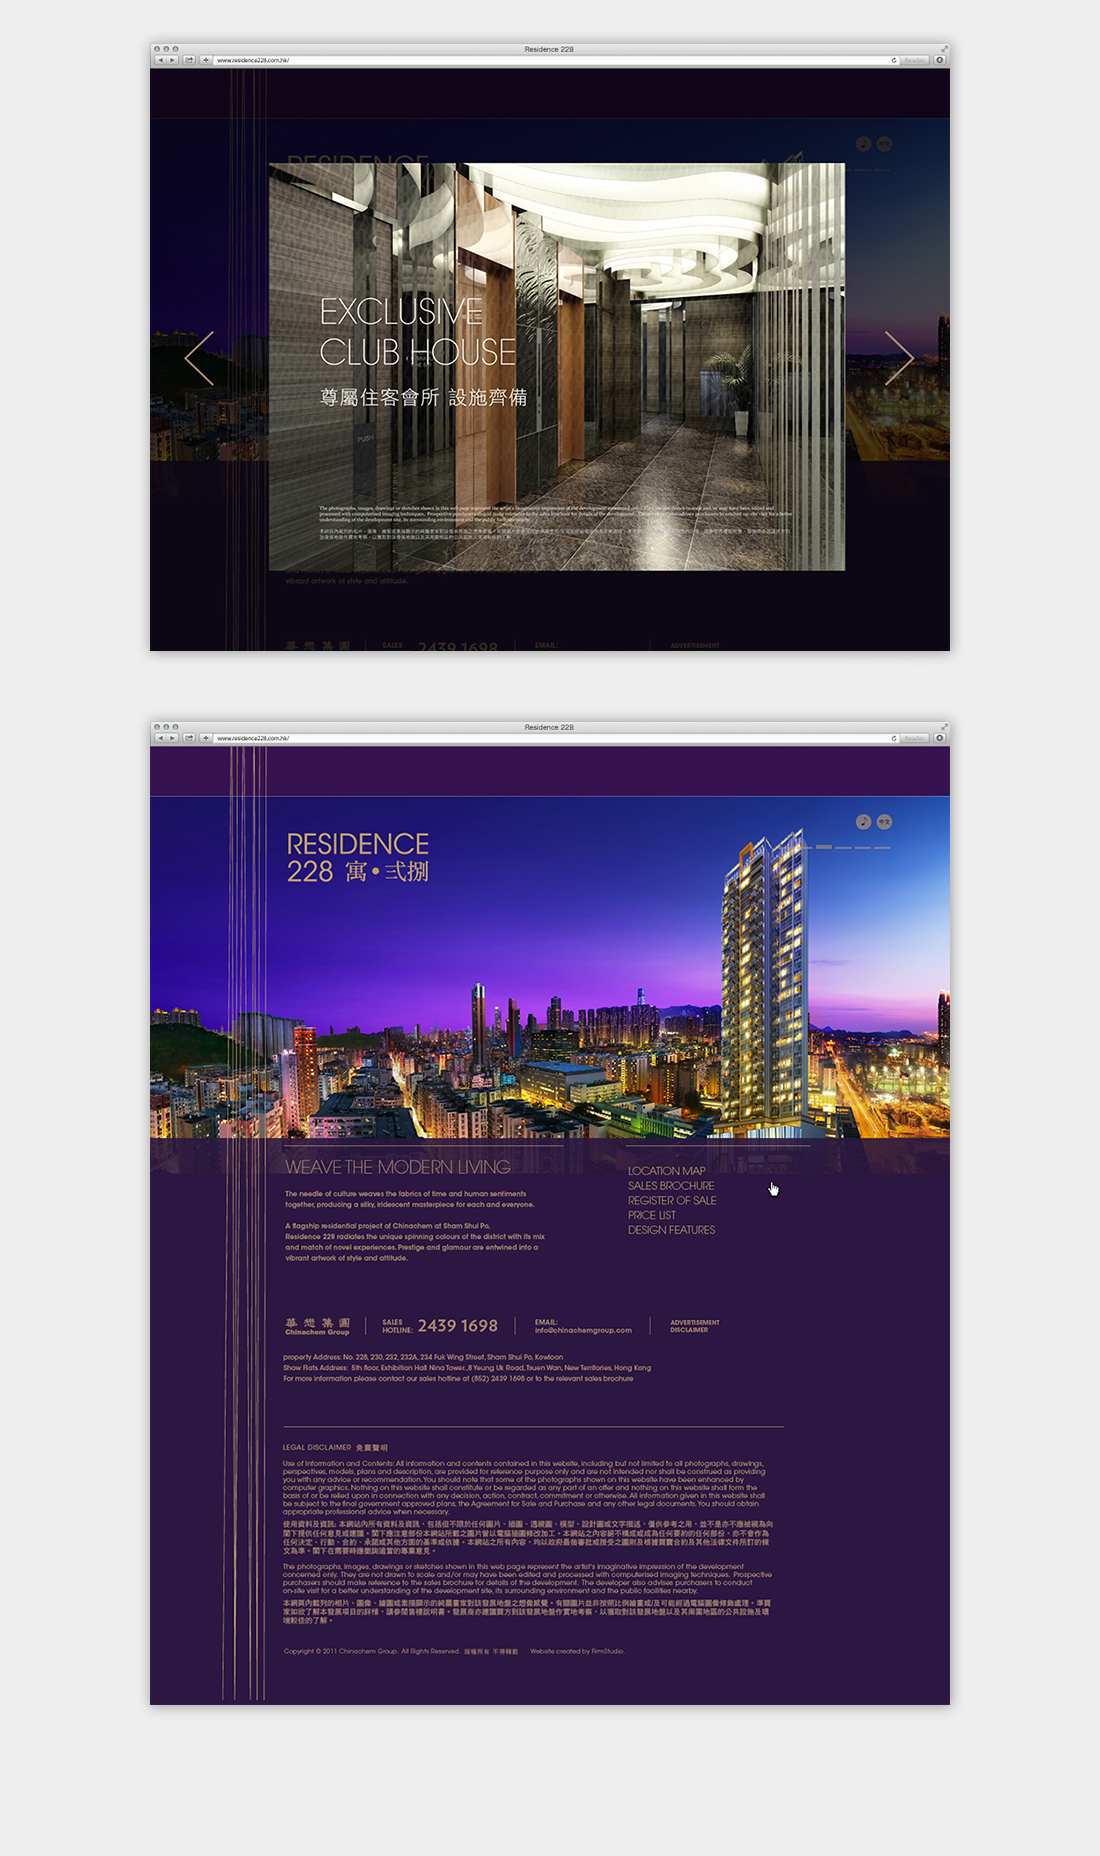Open the Sales Brochure link
Image resolution: width=1100 pixels, height=1856 pixels.
tap(671, 1186)
